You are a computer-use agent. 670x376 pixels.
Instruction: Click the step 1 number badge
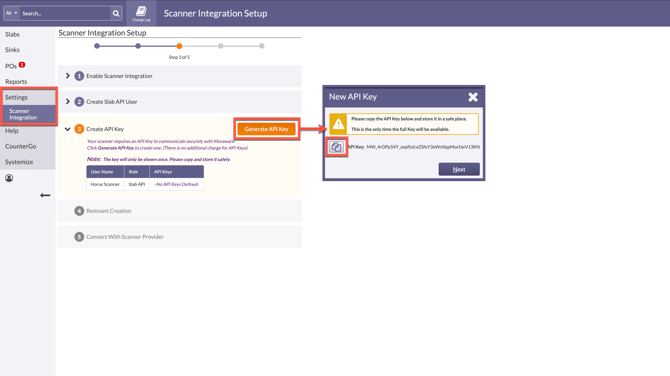tap(79, 76)
